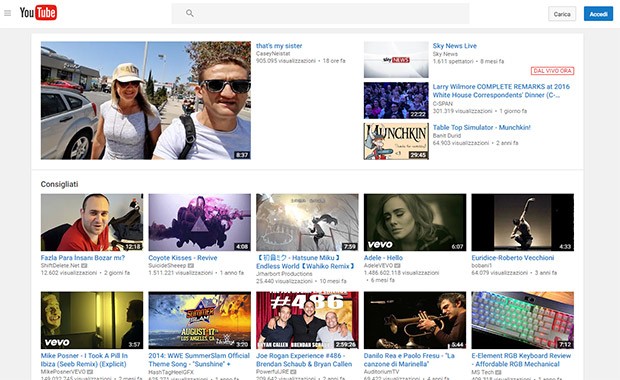Click the Carica upload button
Image resolution: width=620 pixels, height=380 pixels.
coord(562,14)
